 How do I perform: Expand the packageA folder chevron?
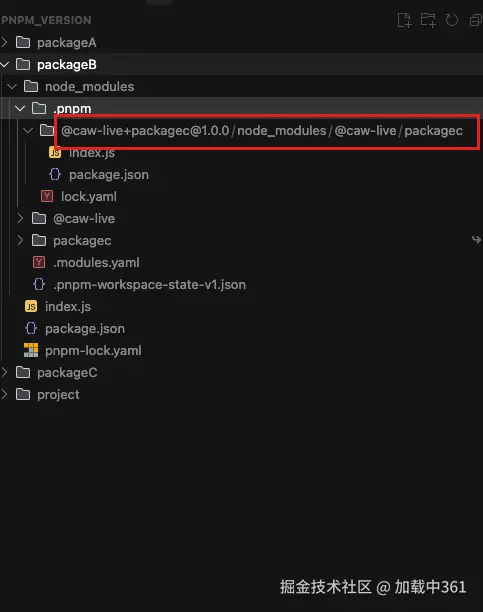[5, 42]
